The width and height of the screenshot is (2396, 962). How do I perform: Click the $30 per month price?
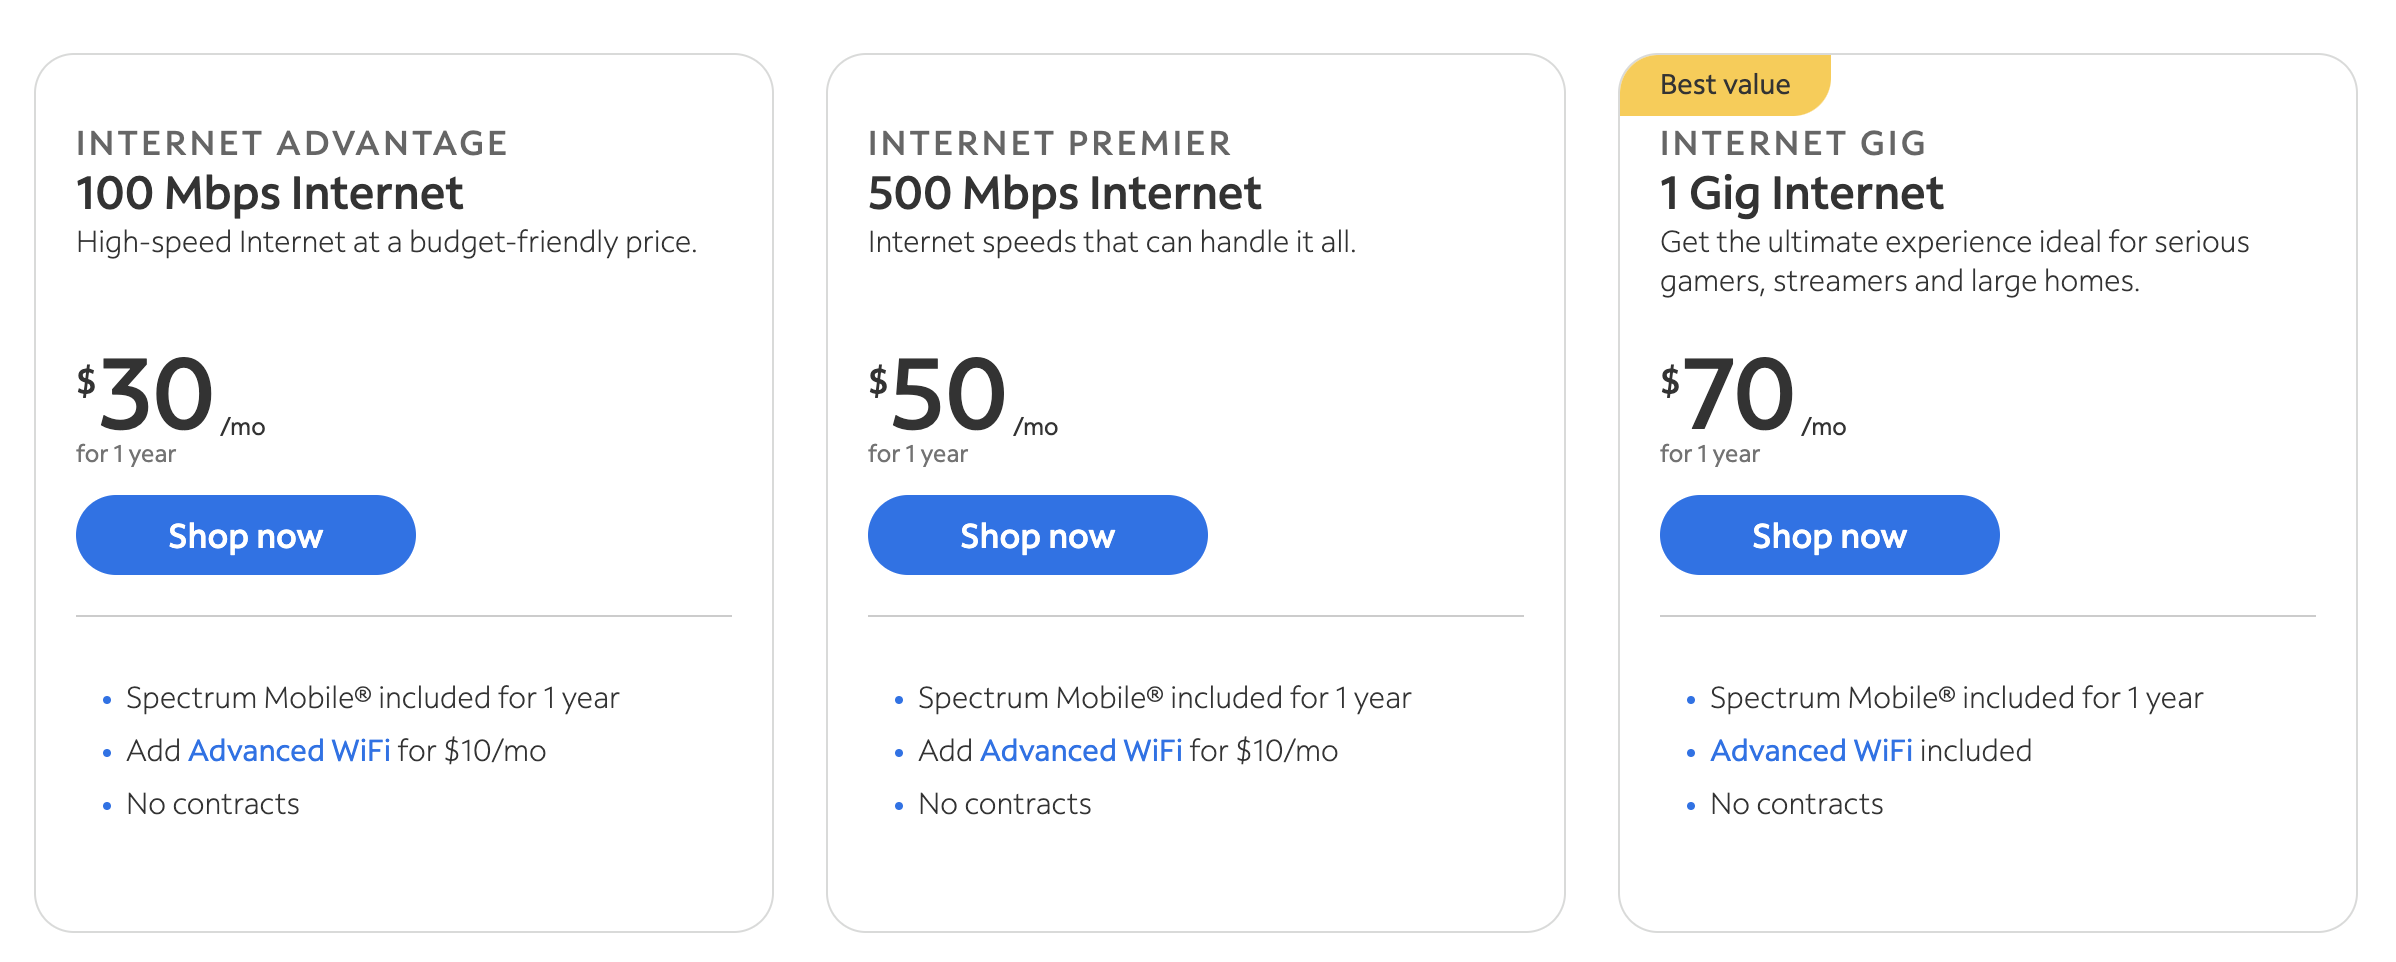(x=171, y=396)
